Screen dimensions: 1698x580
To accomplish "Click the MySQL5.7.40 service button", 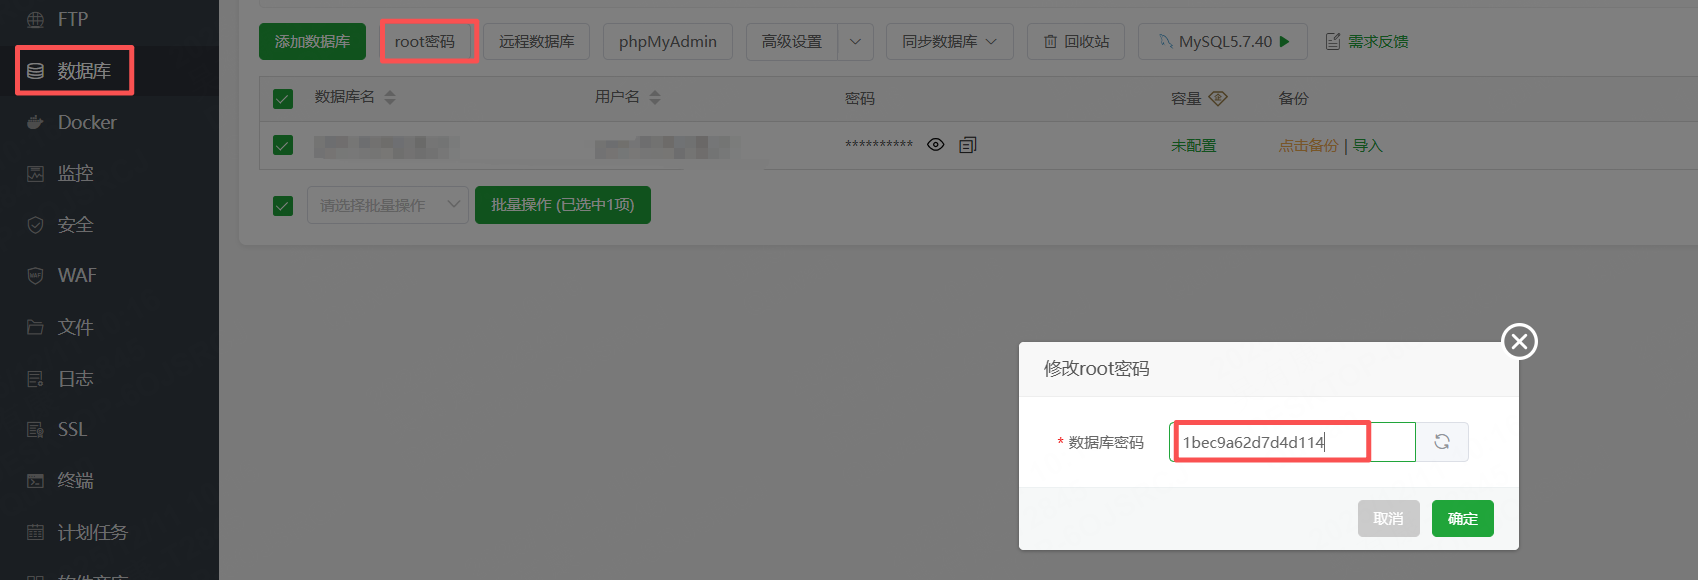I will click(x=1222, y=41).
